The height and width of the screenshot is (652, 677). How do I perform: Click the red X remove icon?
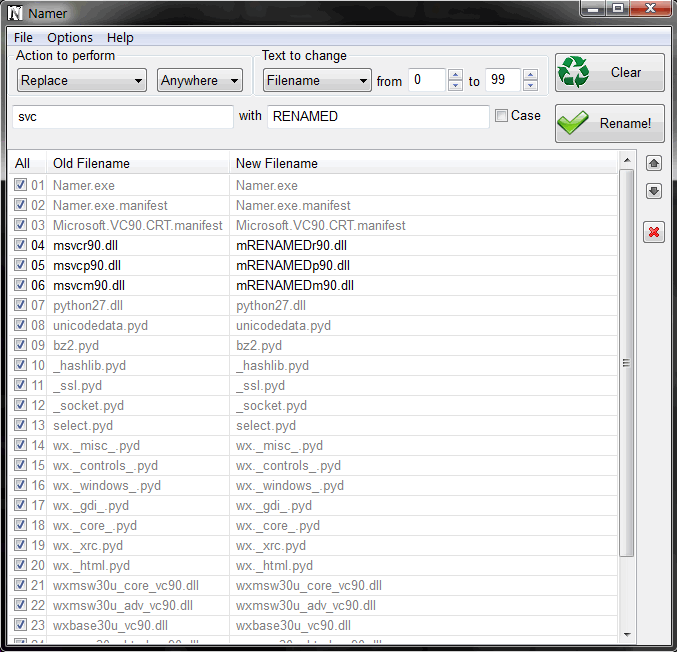coord(654,233)
